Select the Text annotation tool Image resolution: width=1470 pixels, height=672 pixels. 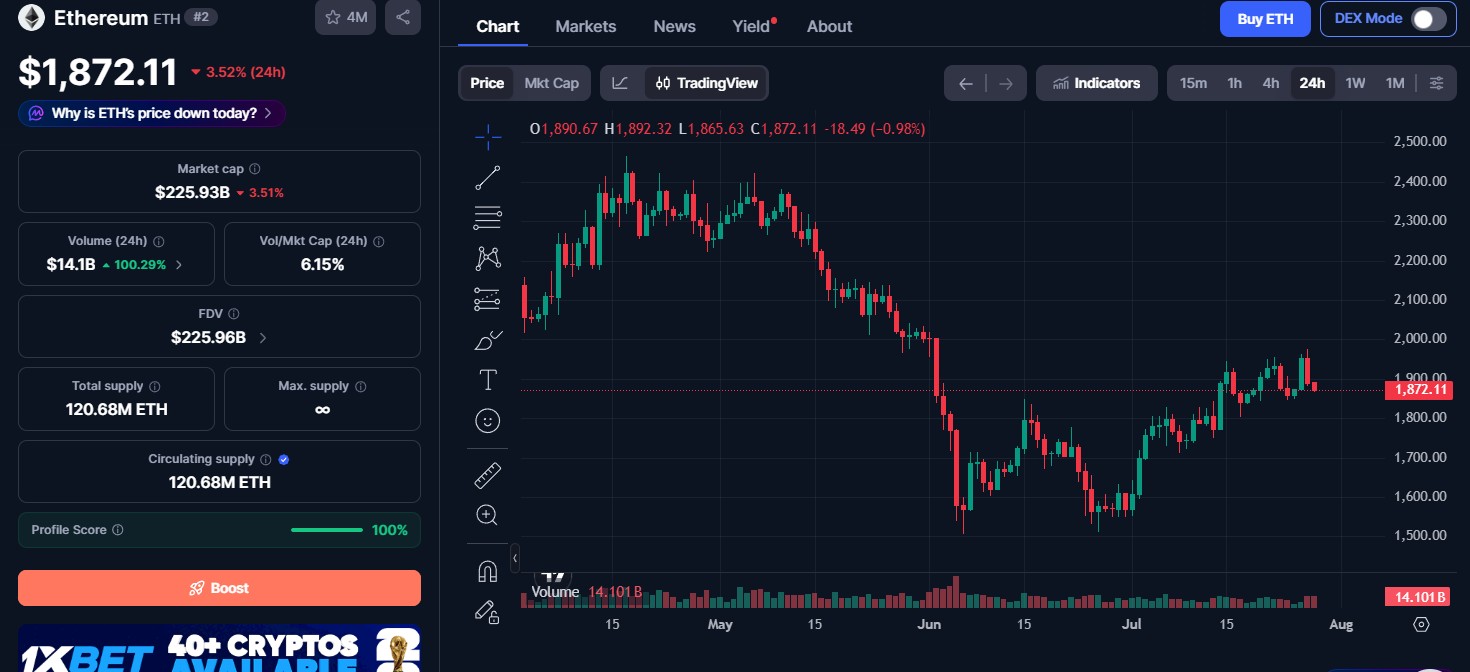coord(488,380)
